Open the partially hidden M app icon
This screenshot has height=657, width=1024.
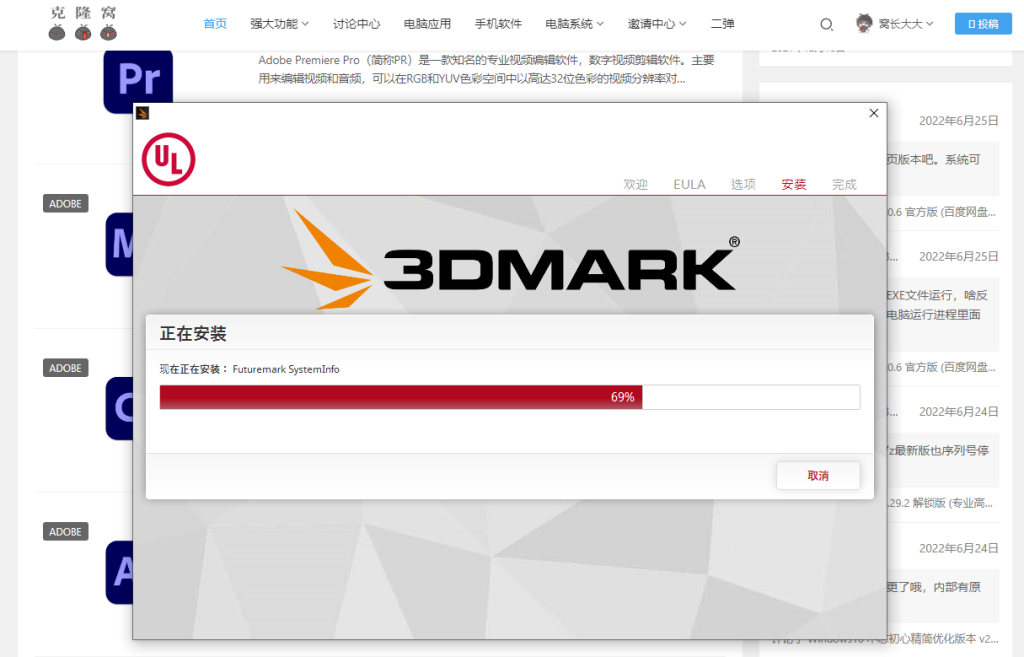[120, 244]
